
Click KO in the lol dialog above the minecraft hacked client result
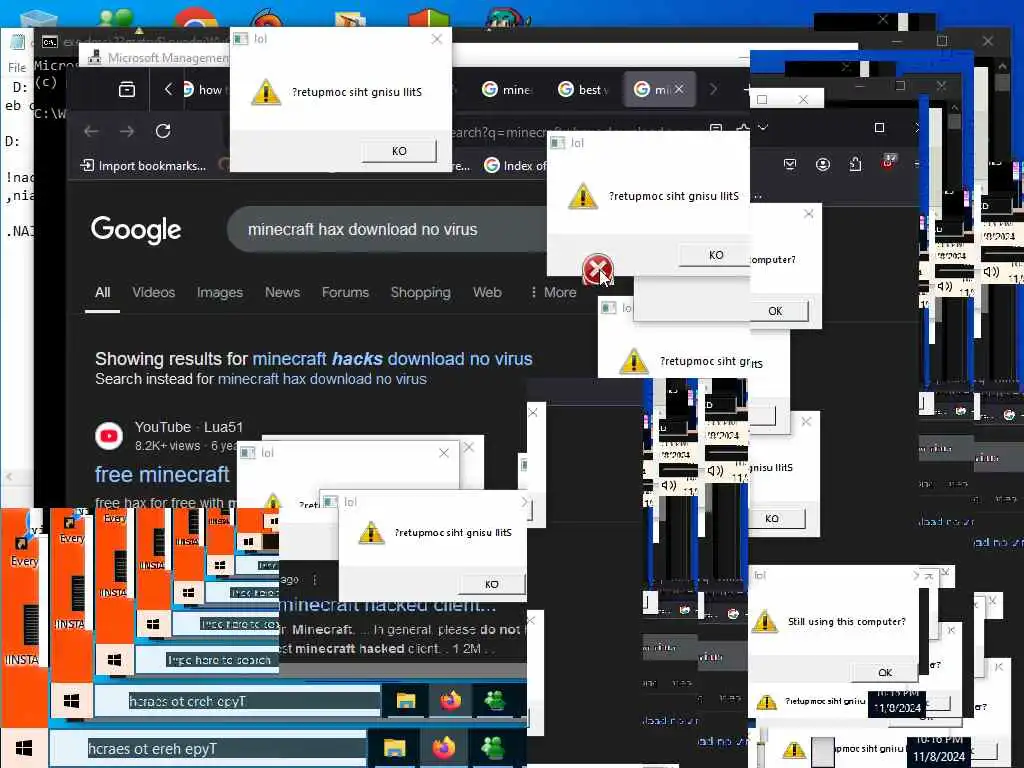coord(492,584)
